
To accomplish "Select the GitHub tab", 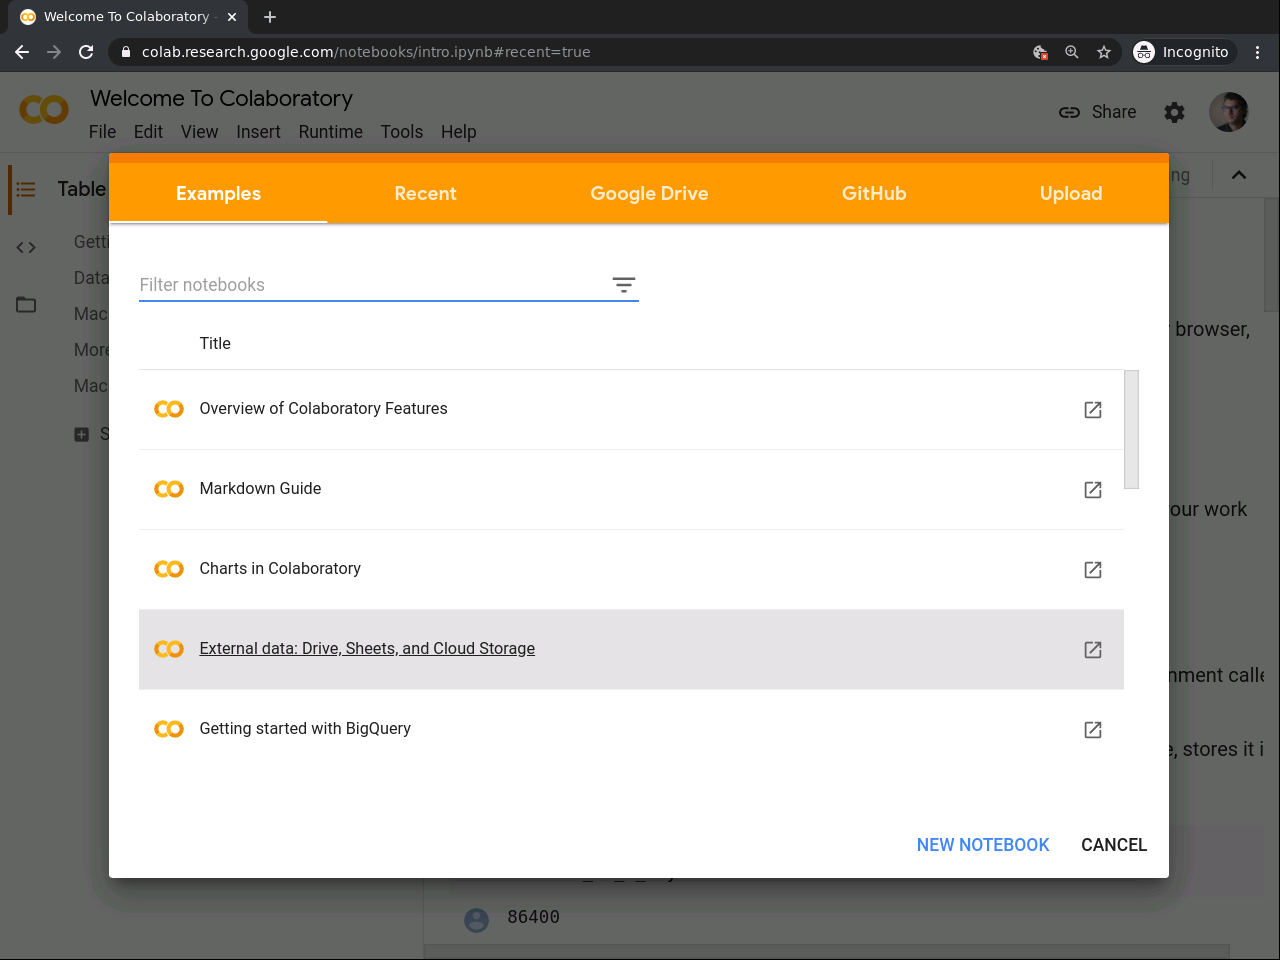I will tap(874, 194).
